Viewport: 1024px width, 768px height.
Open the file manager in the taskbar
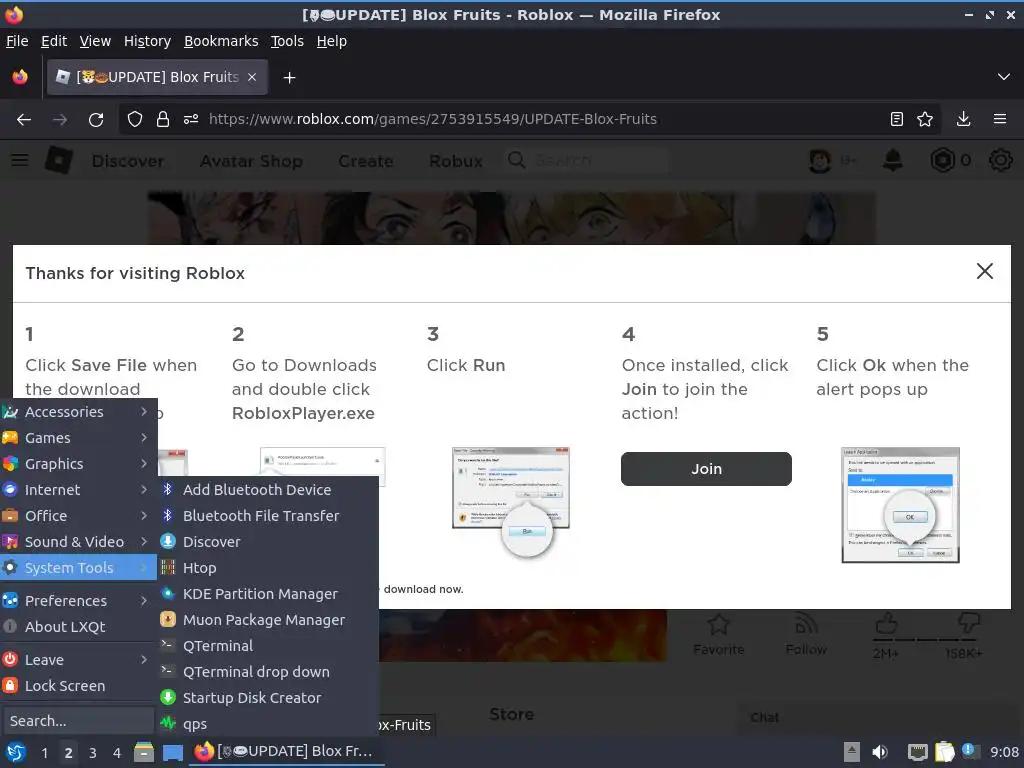pyautogui.click(x=144, y=752)
